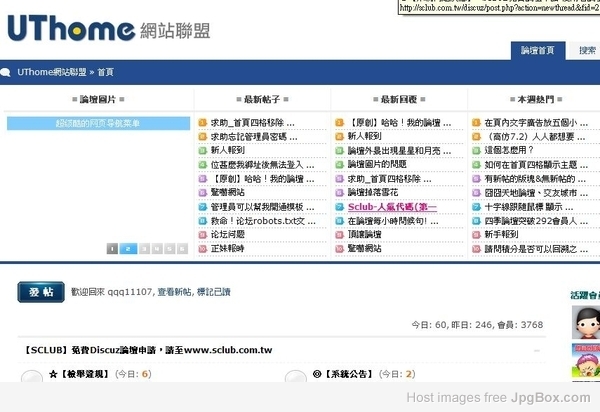
Task: Click rank 1 icon in 最新帖子 list
Action: [x=202, y=123]
